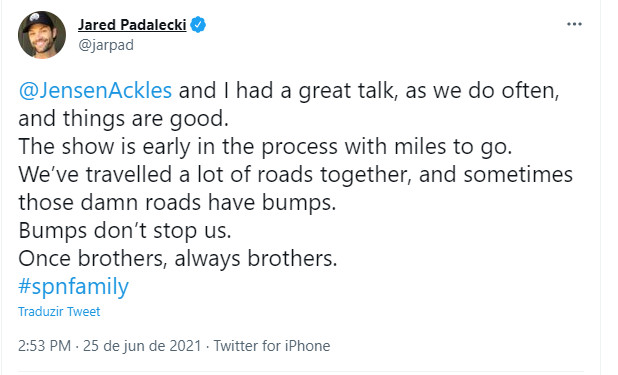Open the Twitter for iPhone source link
This screenshot has width=618, height=375.
pyautogui.click(x=272, y=346)
